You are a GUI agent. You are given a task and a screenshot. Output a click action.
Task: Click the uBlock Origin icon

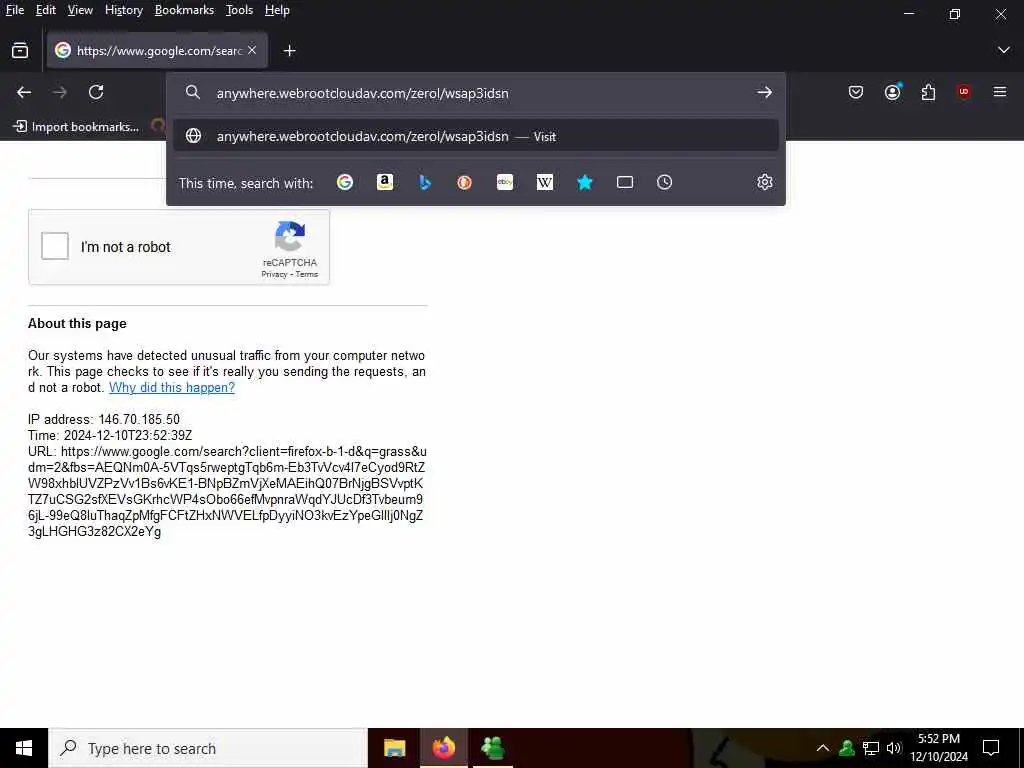(964, 92)
